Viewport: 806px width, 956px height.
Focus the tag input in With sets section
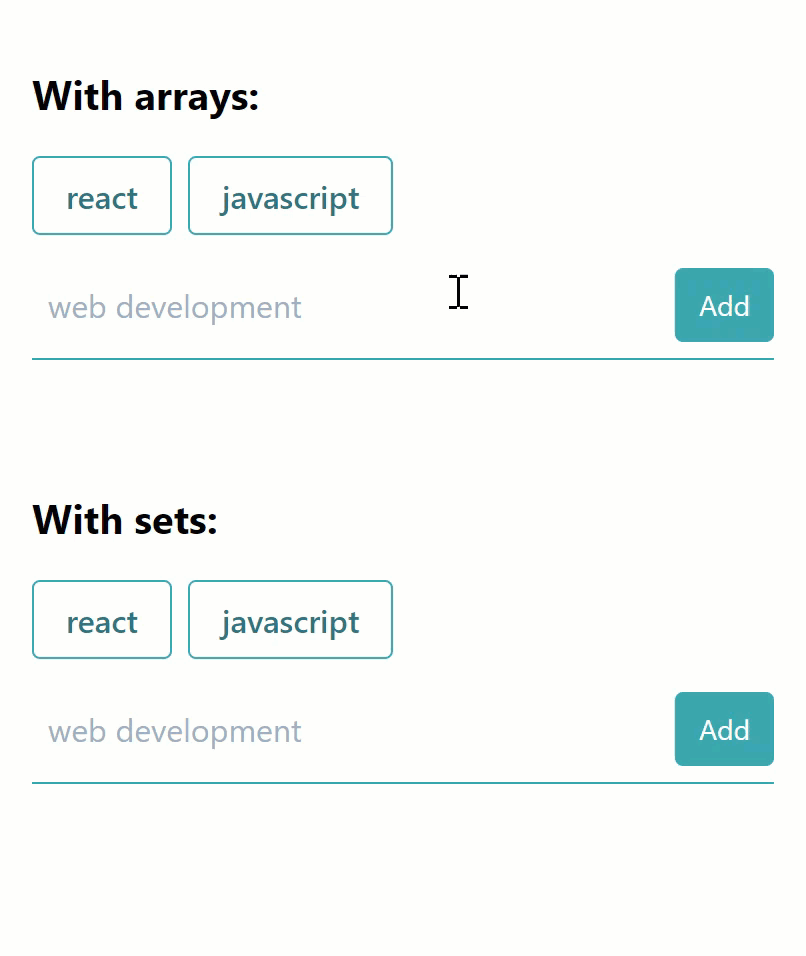pyautogui.click(x=349, y=730)
